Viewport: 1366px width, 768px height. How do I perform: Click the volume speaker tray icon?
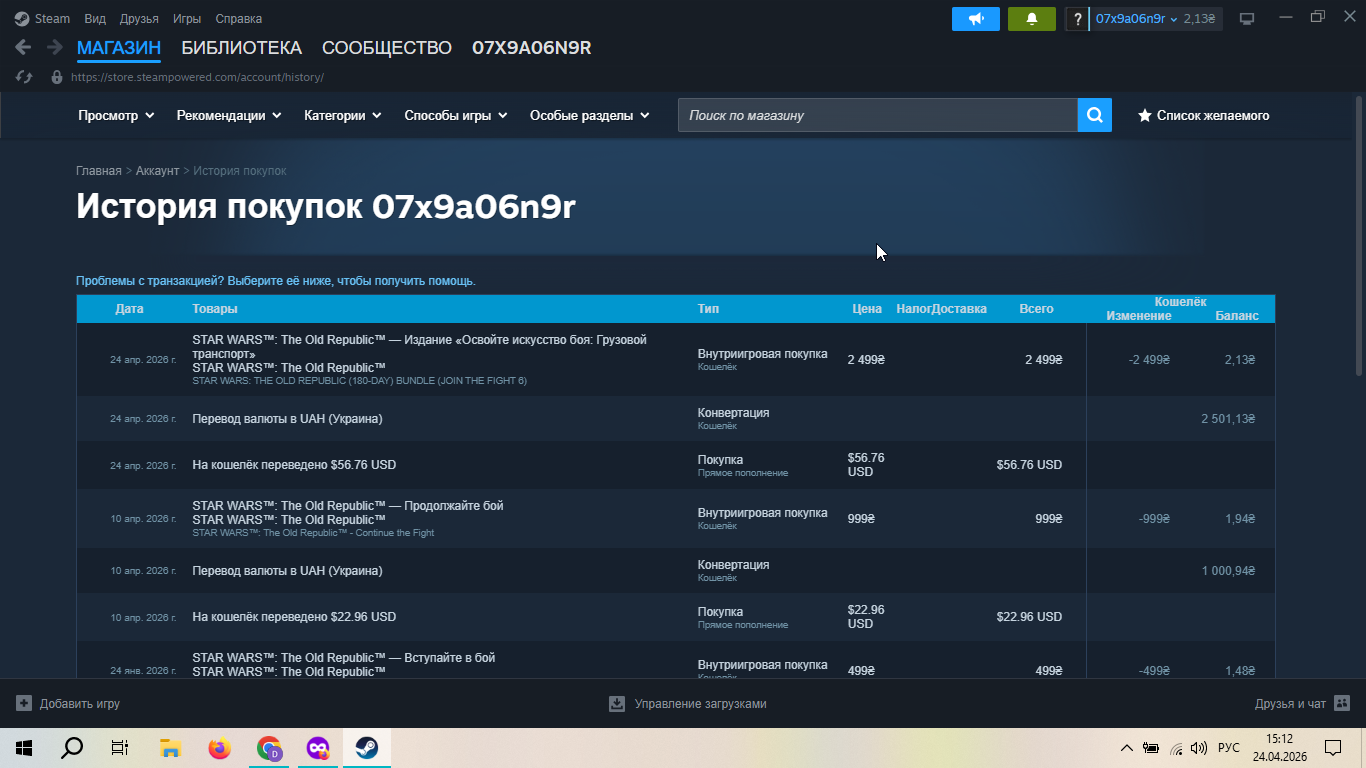point(1199,747)
